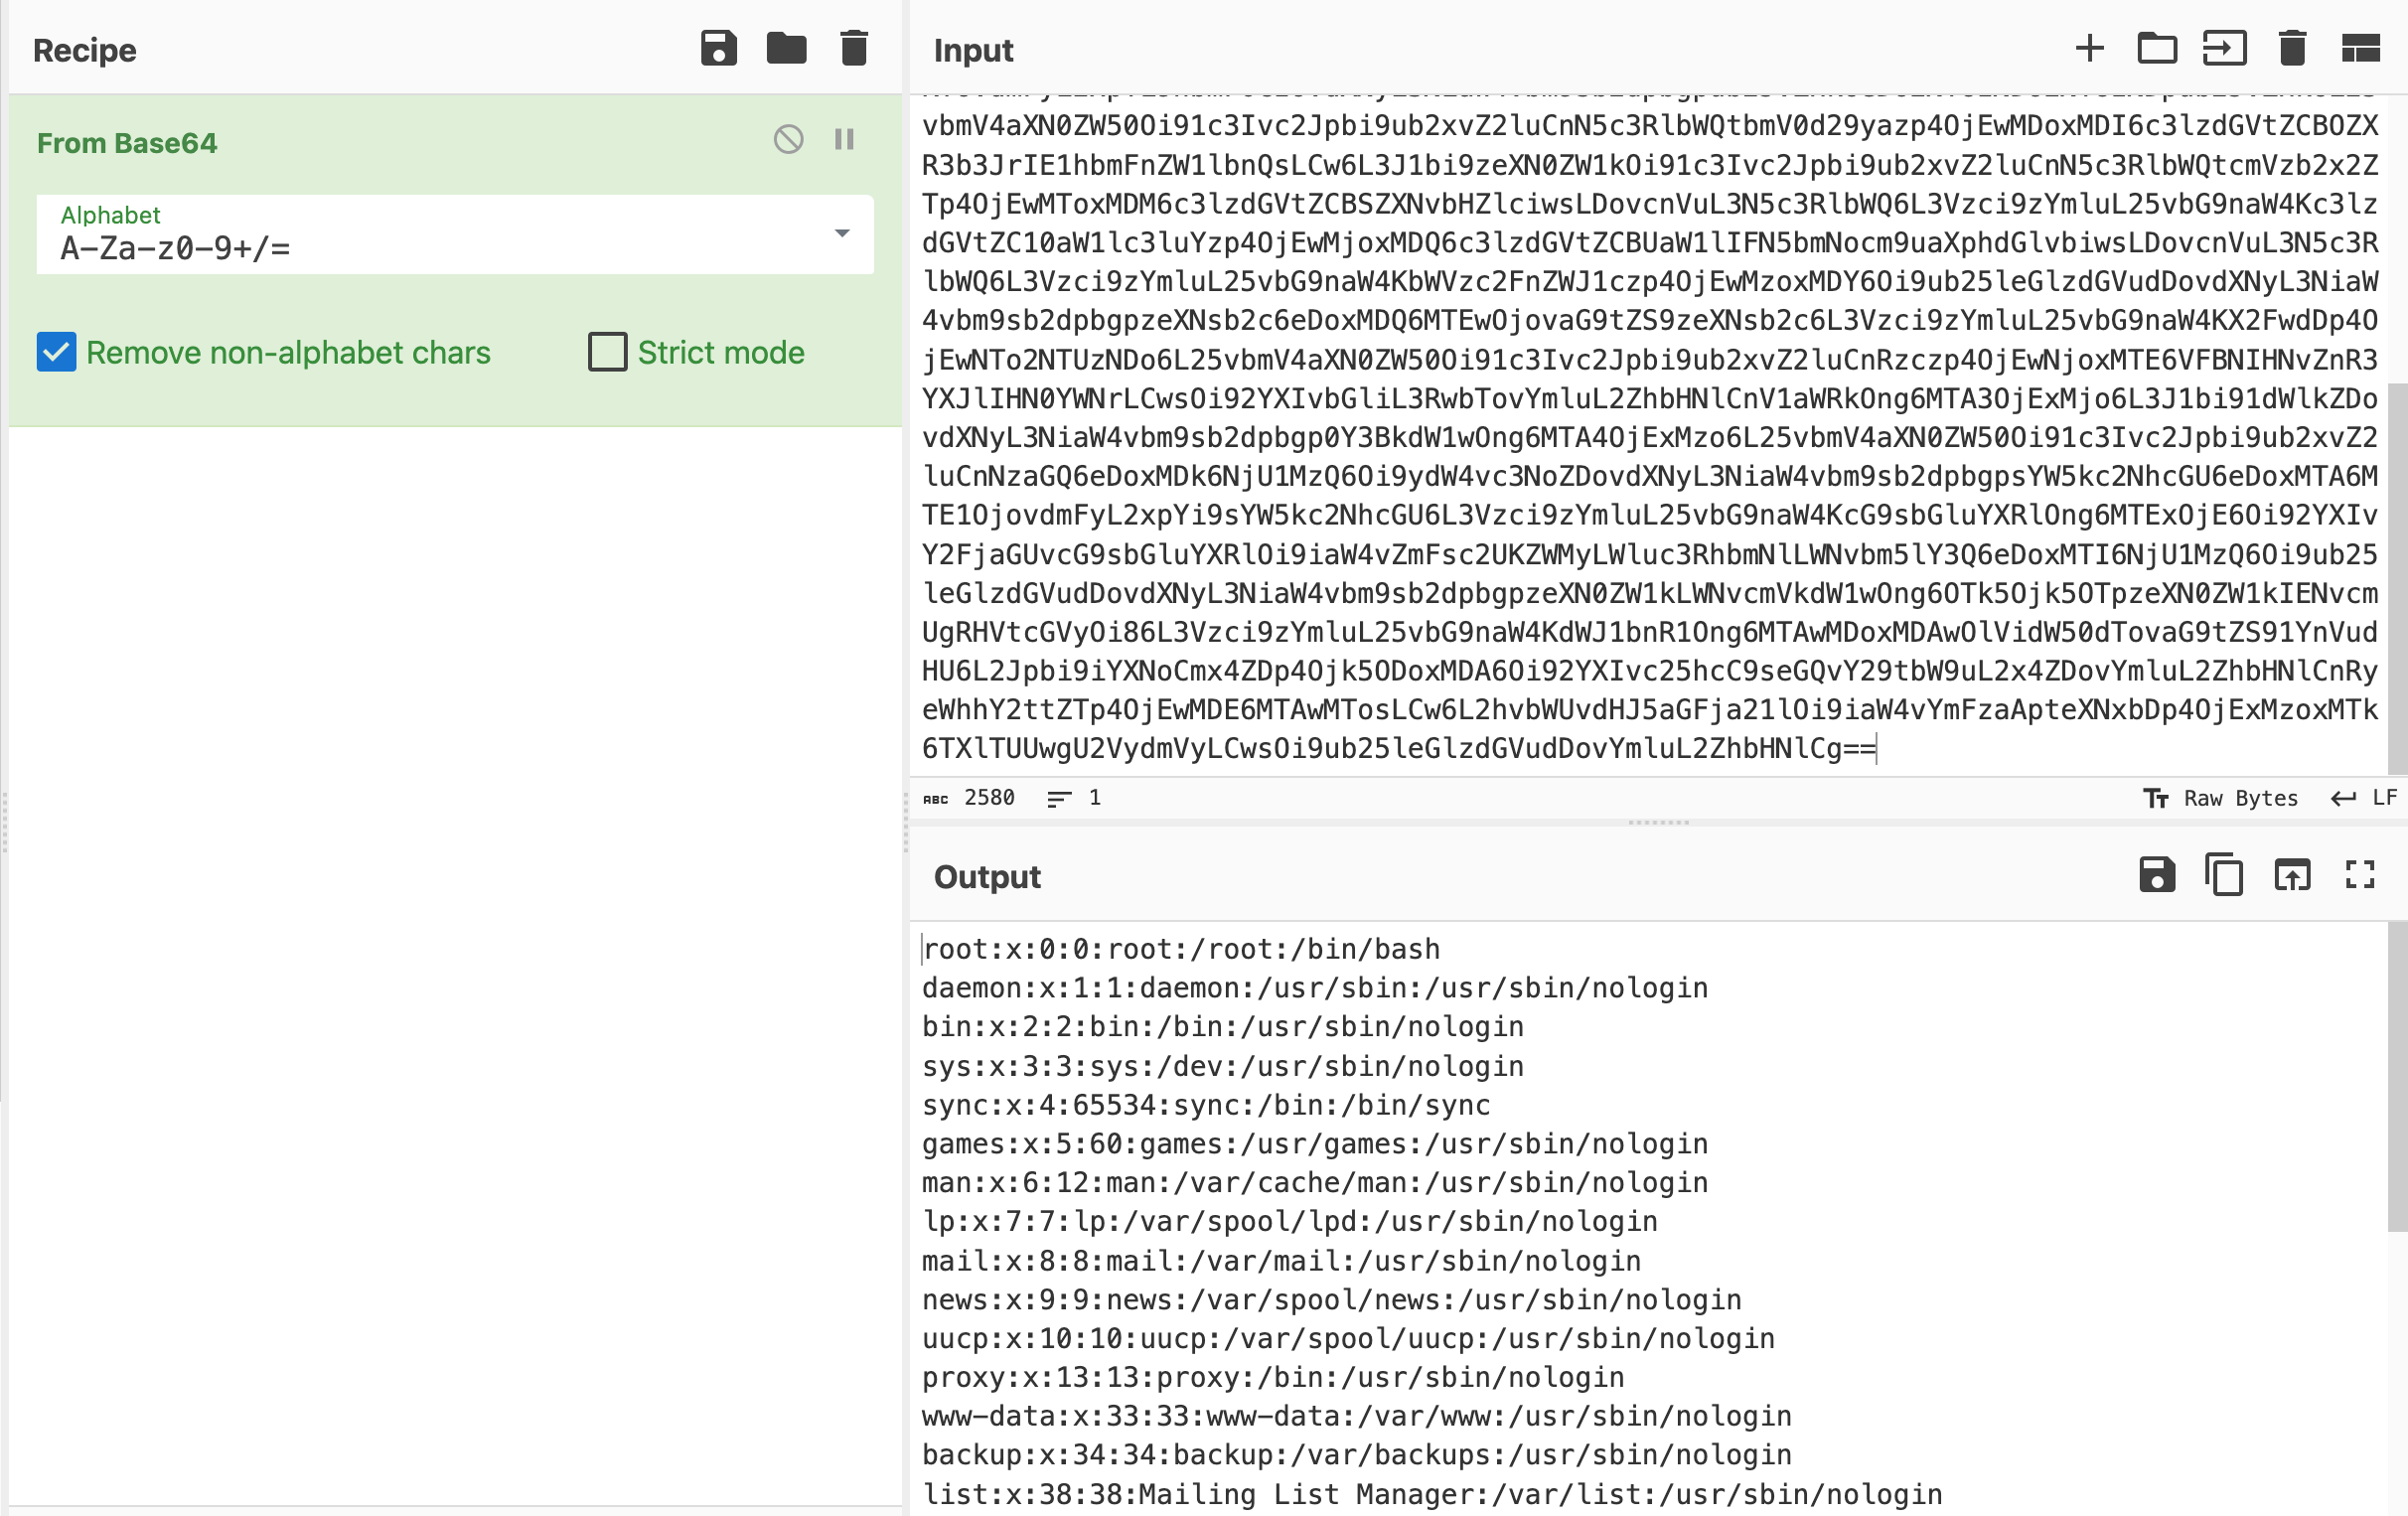Save the output to a file
Viewport: 2408px width, 1516px height.
[2157, 875]
